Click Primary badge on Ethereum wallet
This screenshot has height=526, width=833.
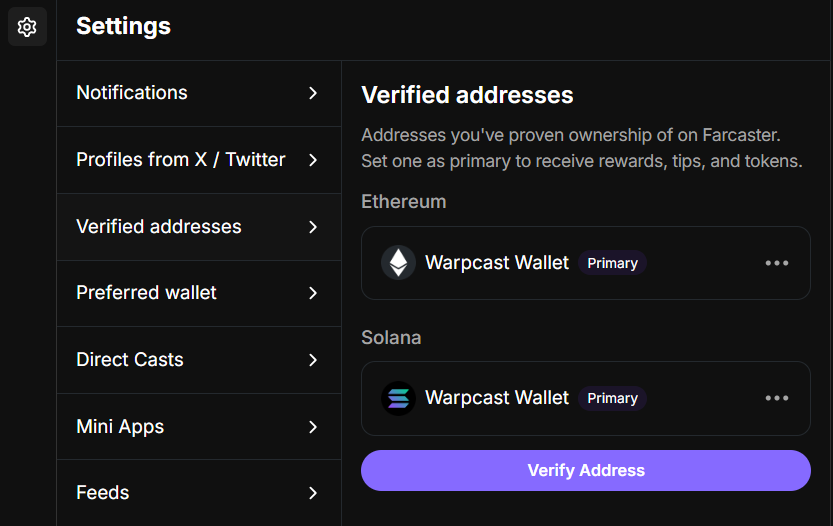[x=612, y=263]
